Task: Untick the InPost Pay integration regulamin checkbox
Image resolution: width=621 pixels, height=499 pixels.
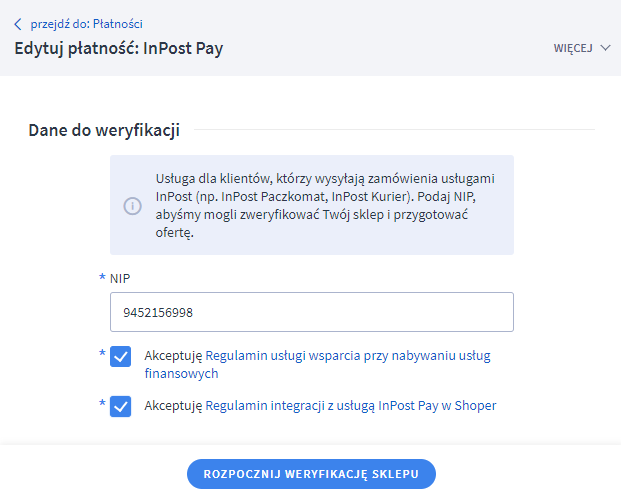Action: (x=121, y=407)
